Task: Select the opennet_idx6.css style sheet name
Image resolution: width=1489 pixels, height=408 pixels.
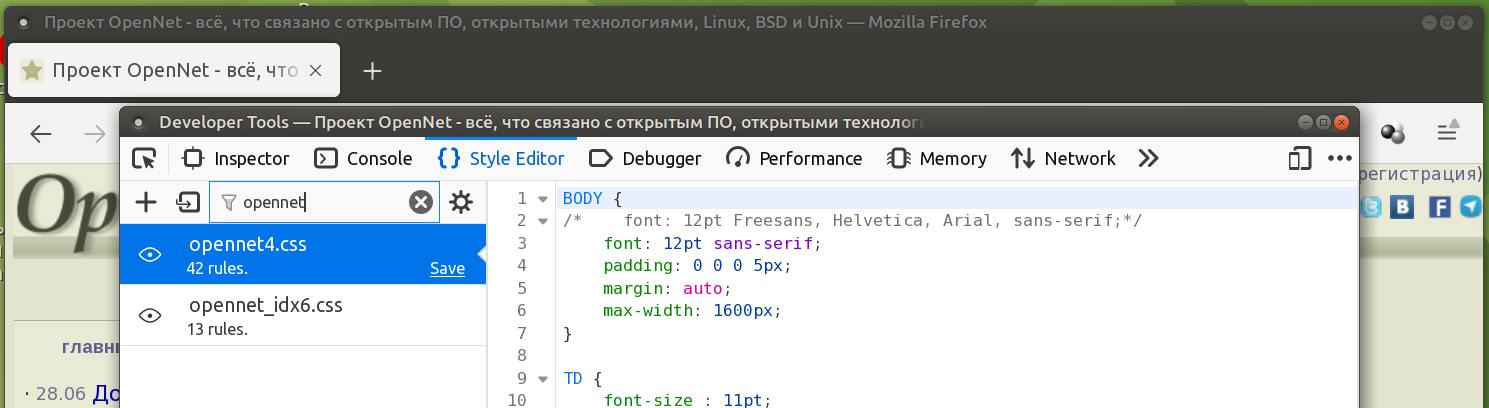Action: point(265,305)
